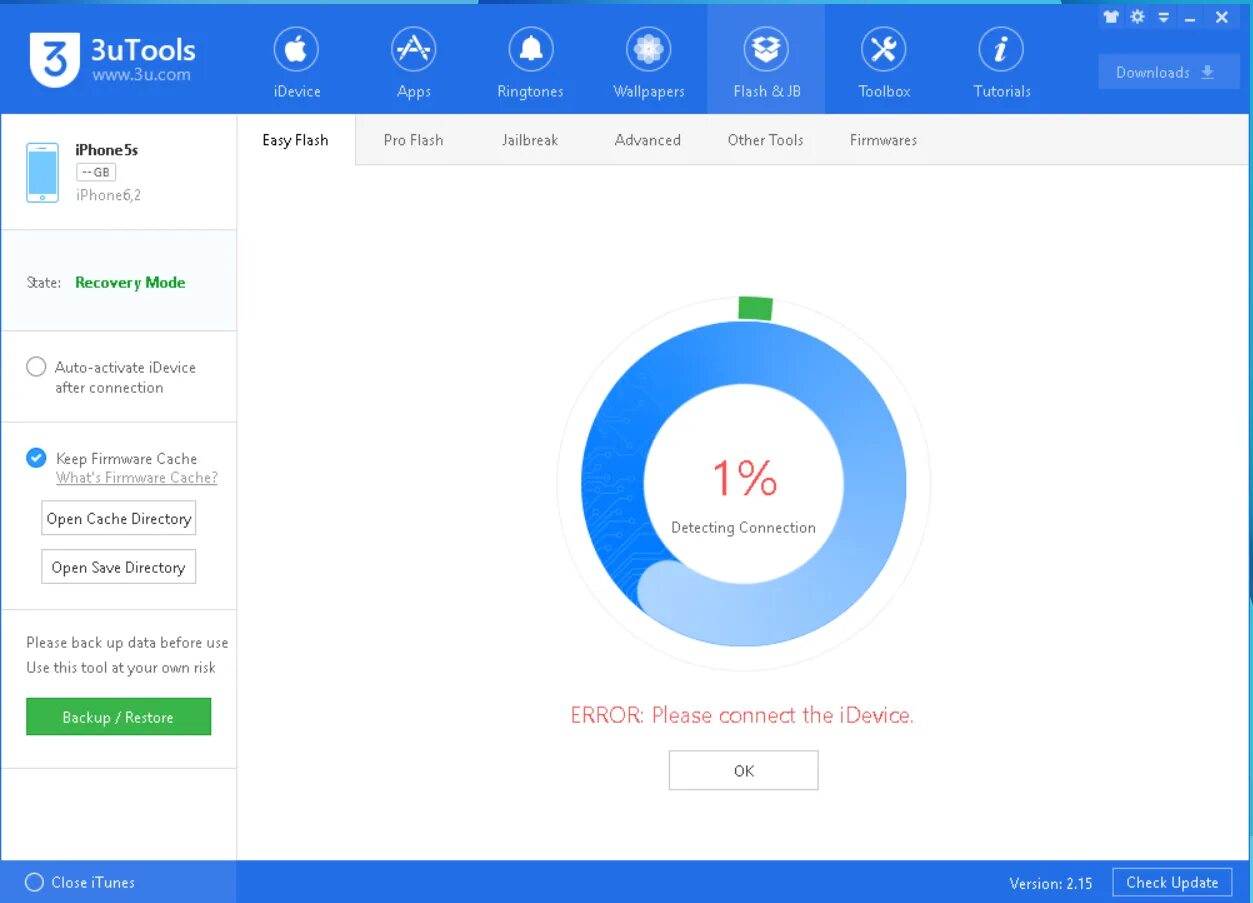Click the Version: 2.15 label
1253x903 pixels.
[x=1051, y=883]
